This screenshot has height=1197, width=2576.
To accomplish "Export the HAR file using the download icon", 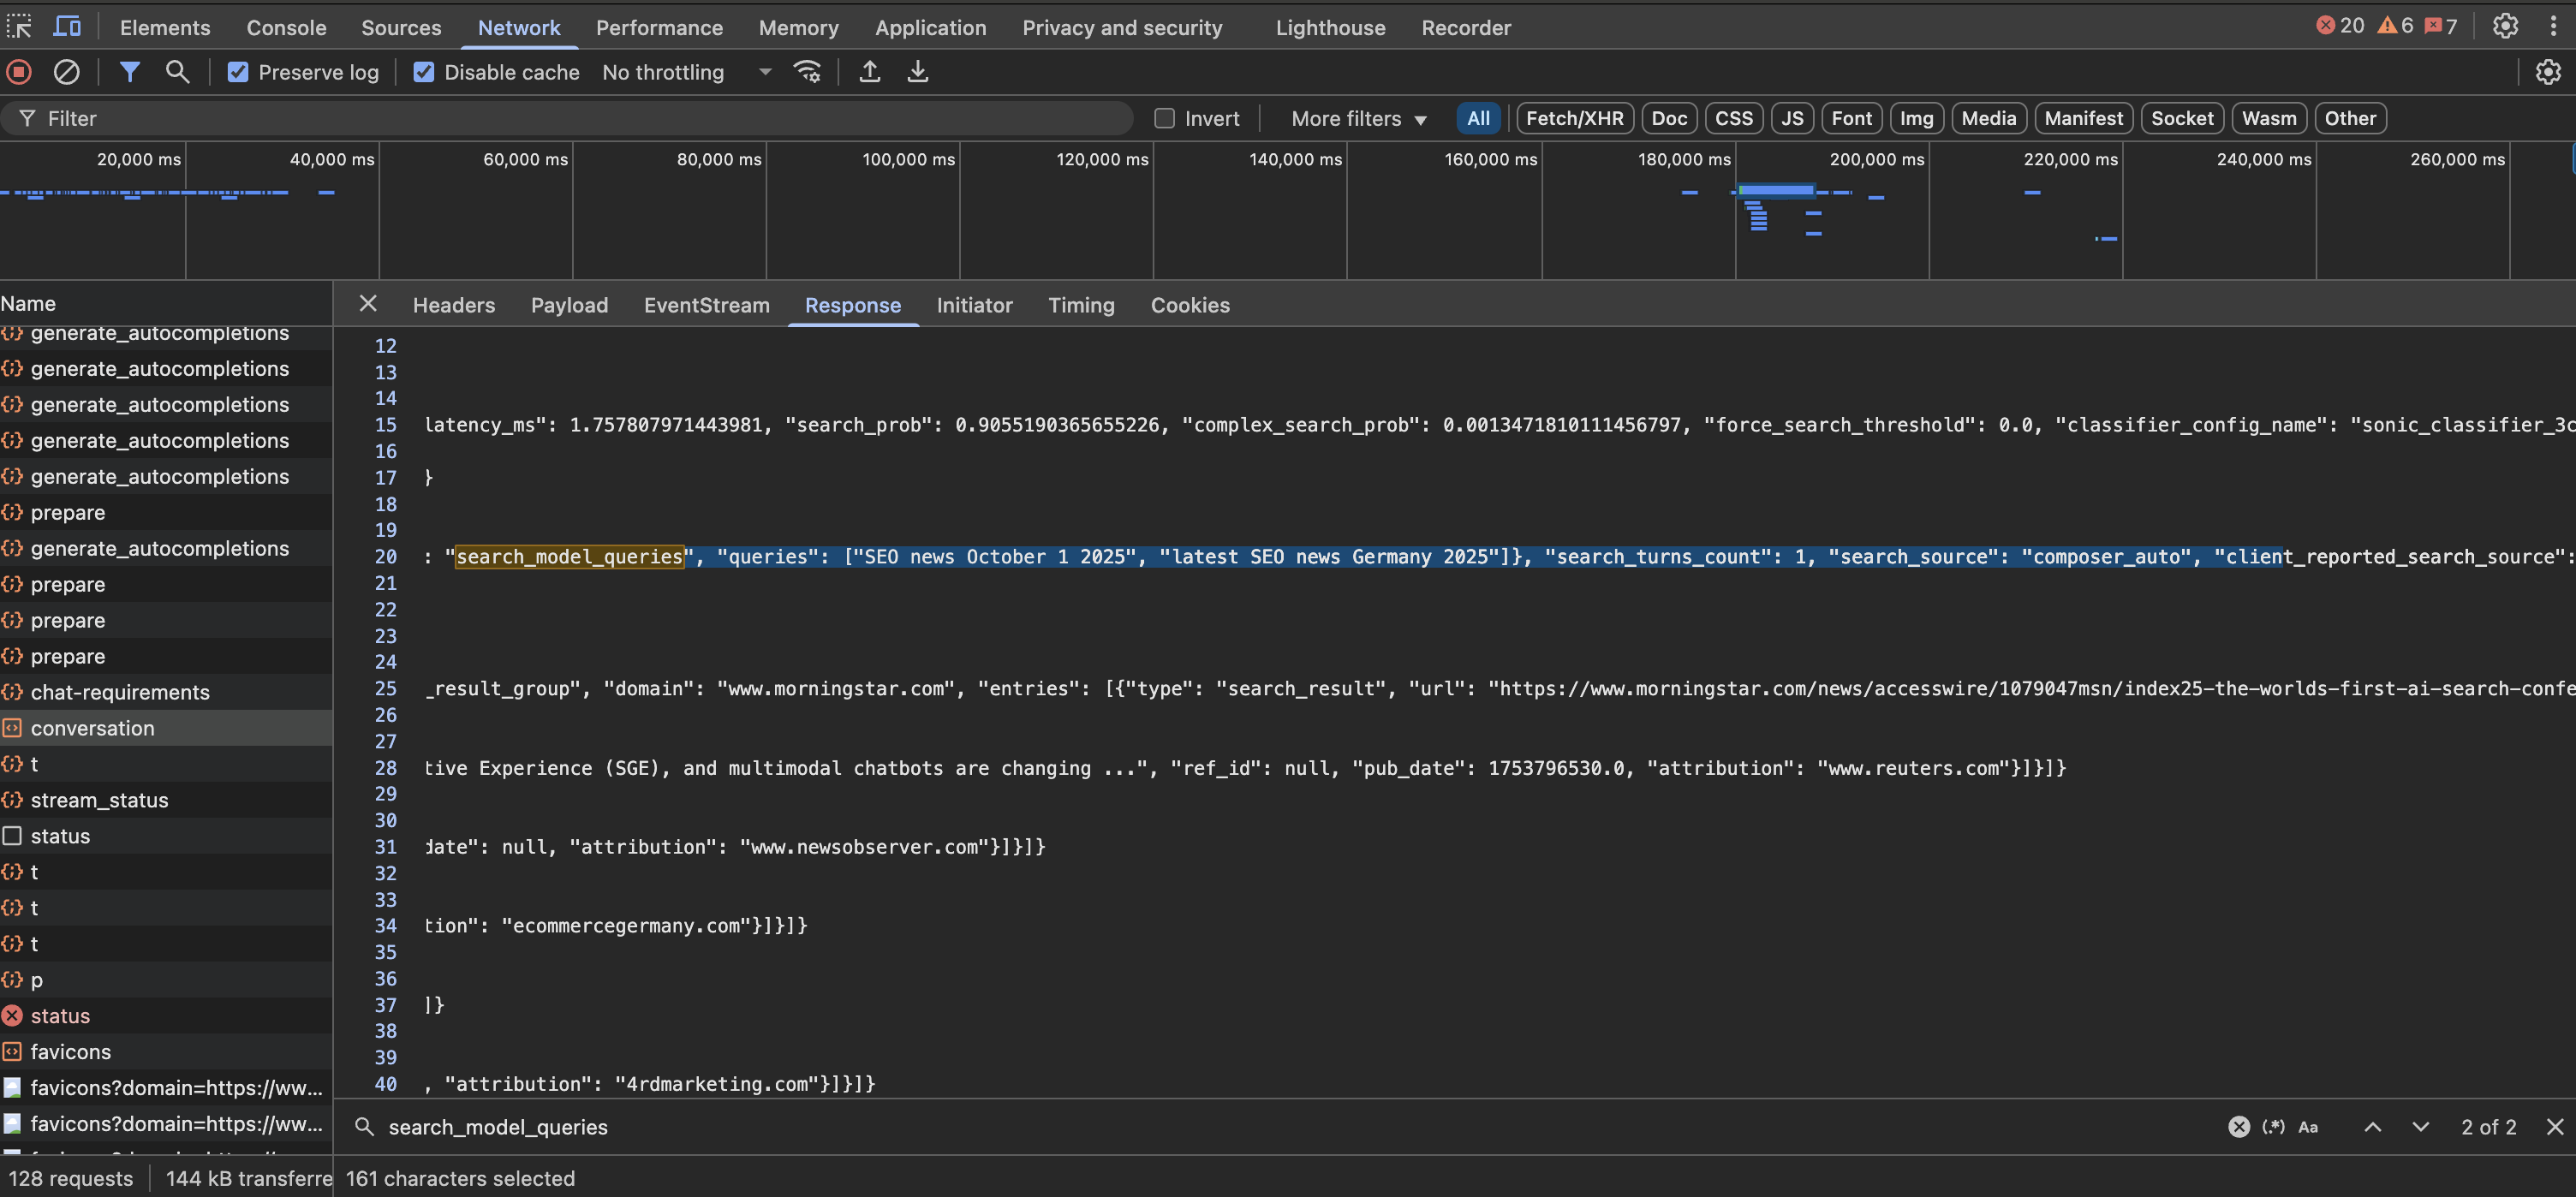I will click(x=917, y=71).
